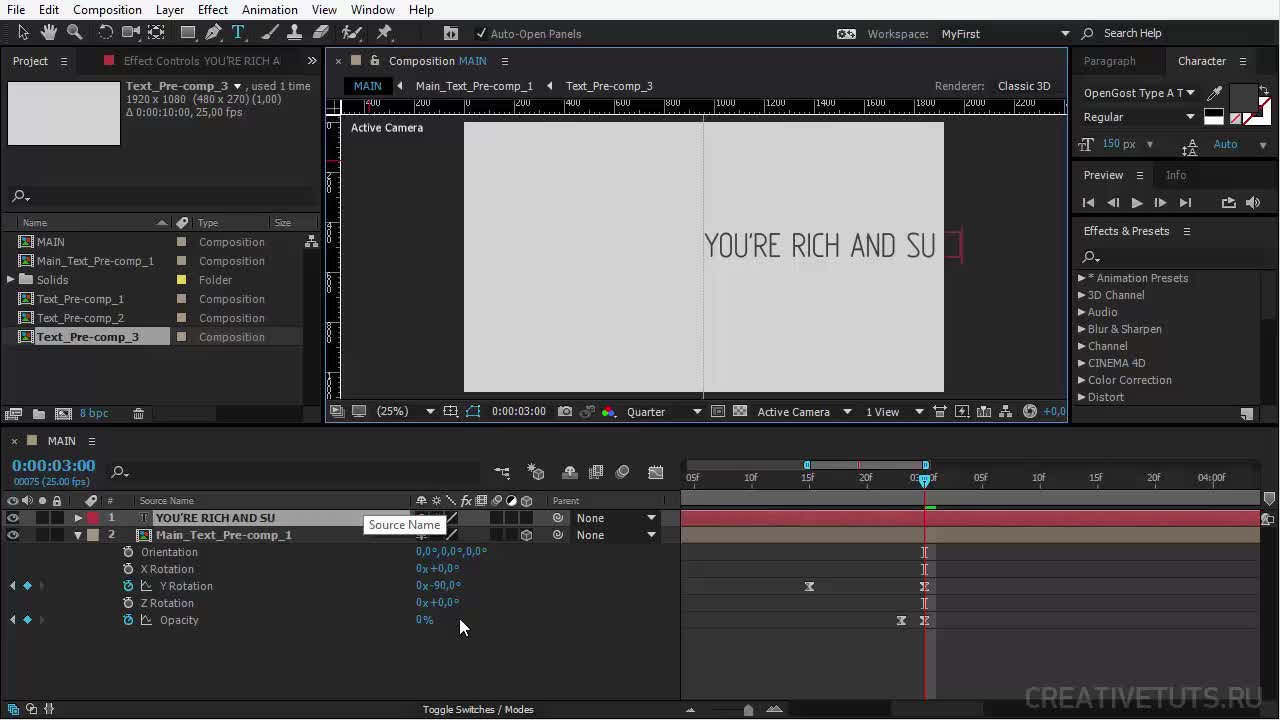Select the Horizontal Type tool
This screenshot has width=1280, height=720.
tap(238, 33)
